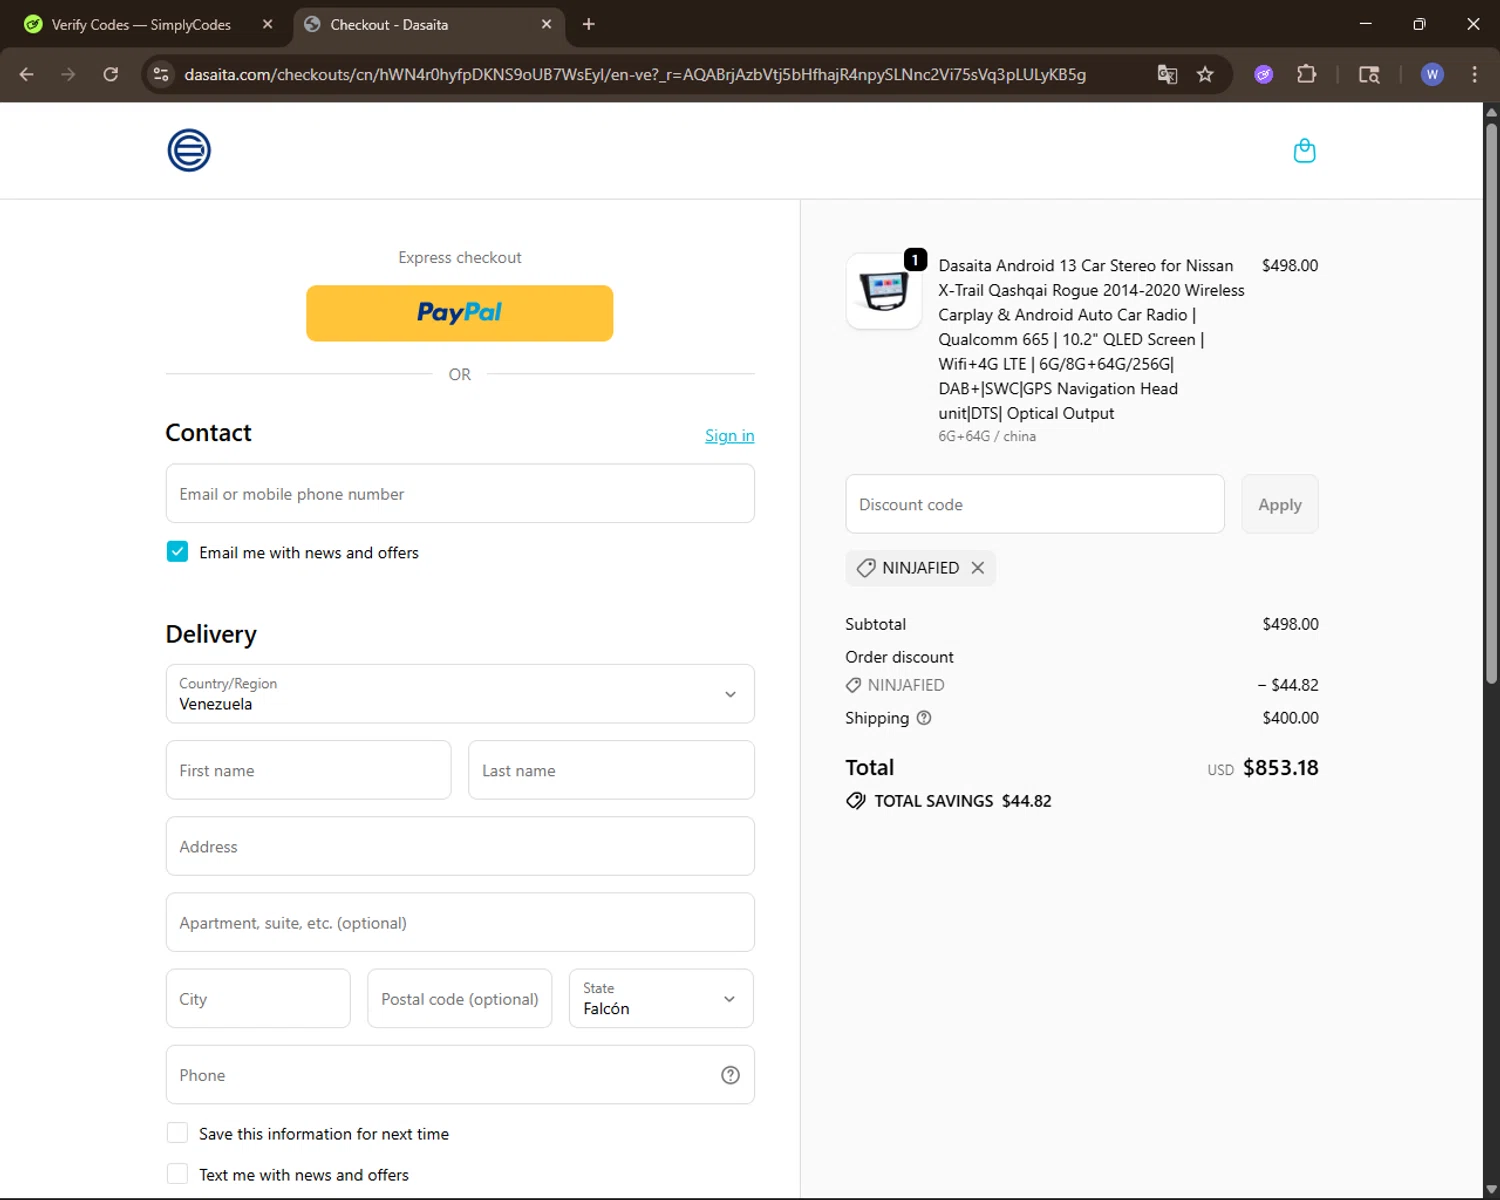This screenshot has height=1200, width=1500.
Task: Open site information icon in address bar
Action: (x=161, y=74)
